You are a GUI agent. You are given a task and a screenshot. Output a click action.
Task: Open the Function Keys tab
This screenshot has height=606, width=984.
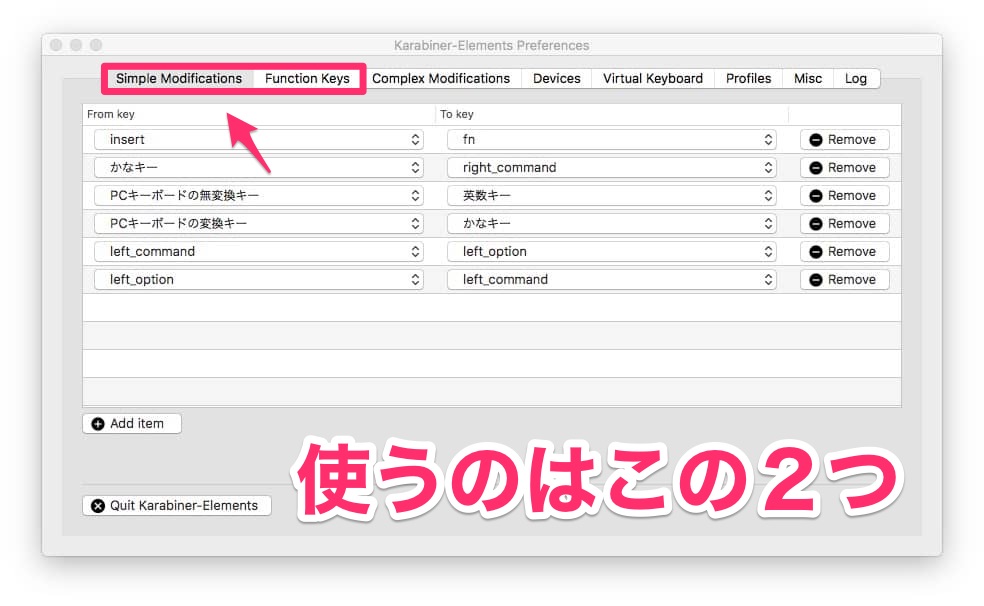point(307,78)
